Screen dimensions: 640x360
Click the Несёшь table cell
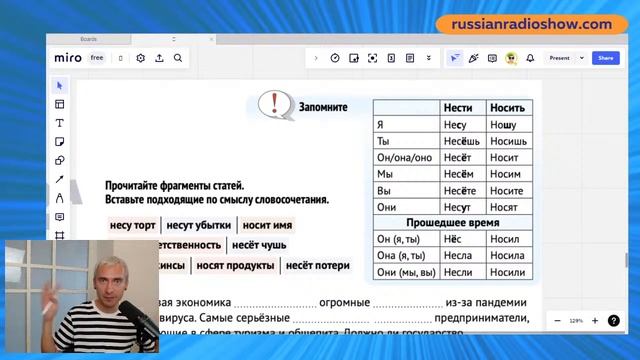(462, 141)
